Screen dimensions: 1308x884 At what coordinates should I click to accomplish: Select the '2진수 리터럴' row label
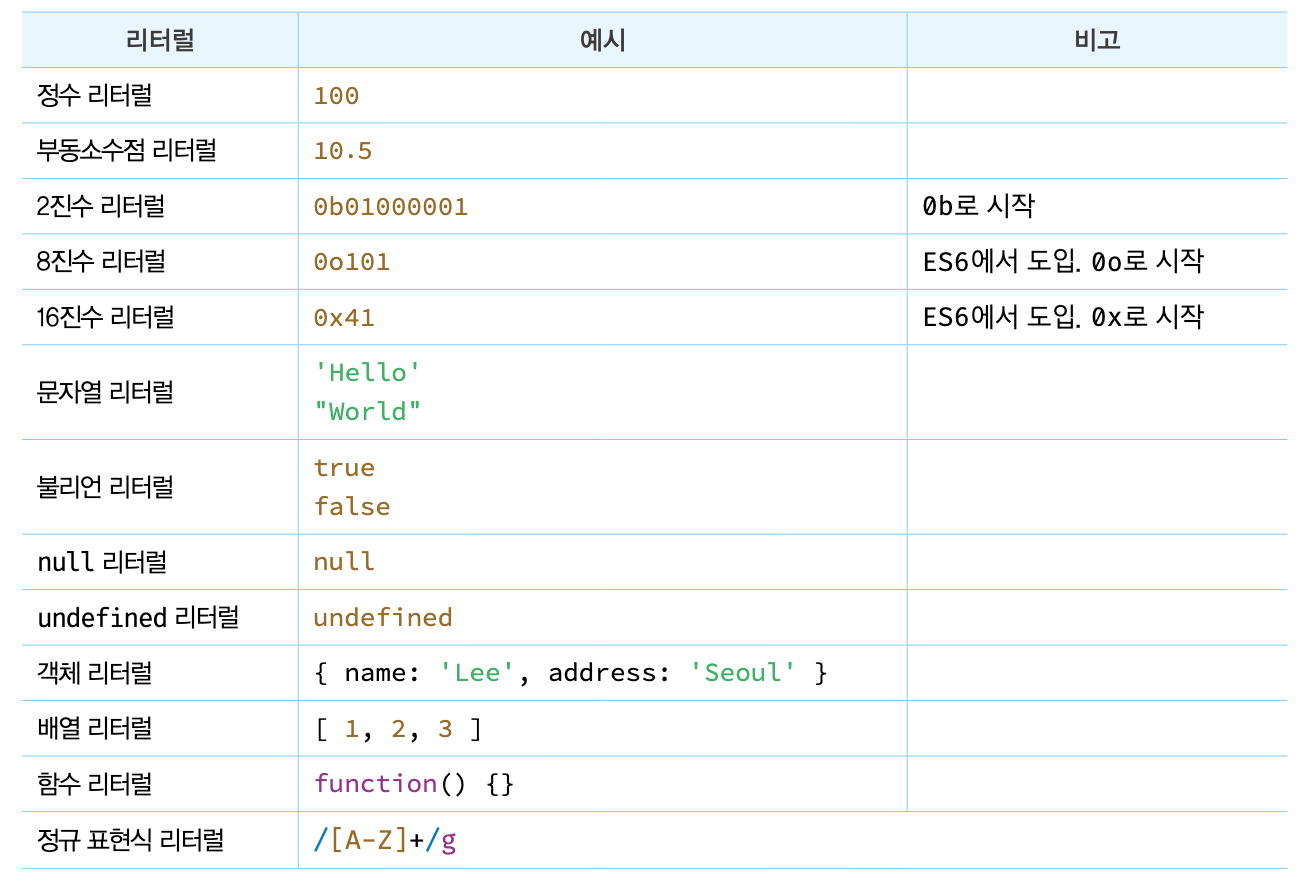[x=101, y=206]
